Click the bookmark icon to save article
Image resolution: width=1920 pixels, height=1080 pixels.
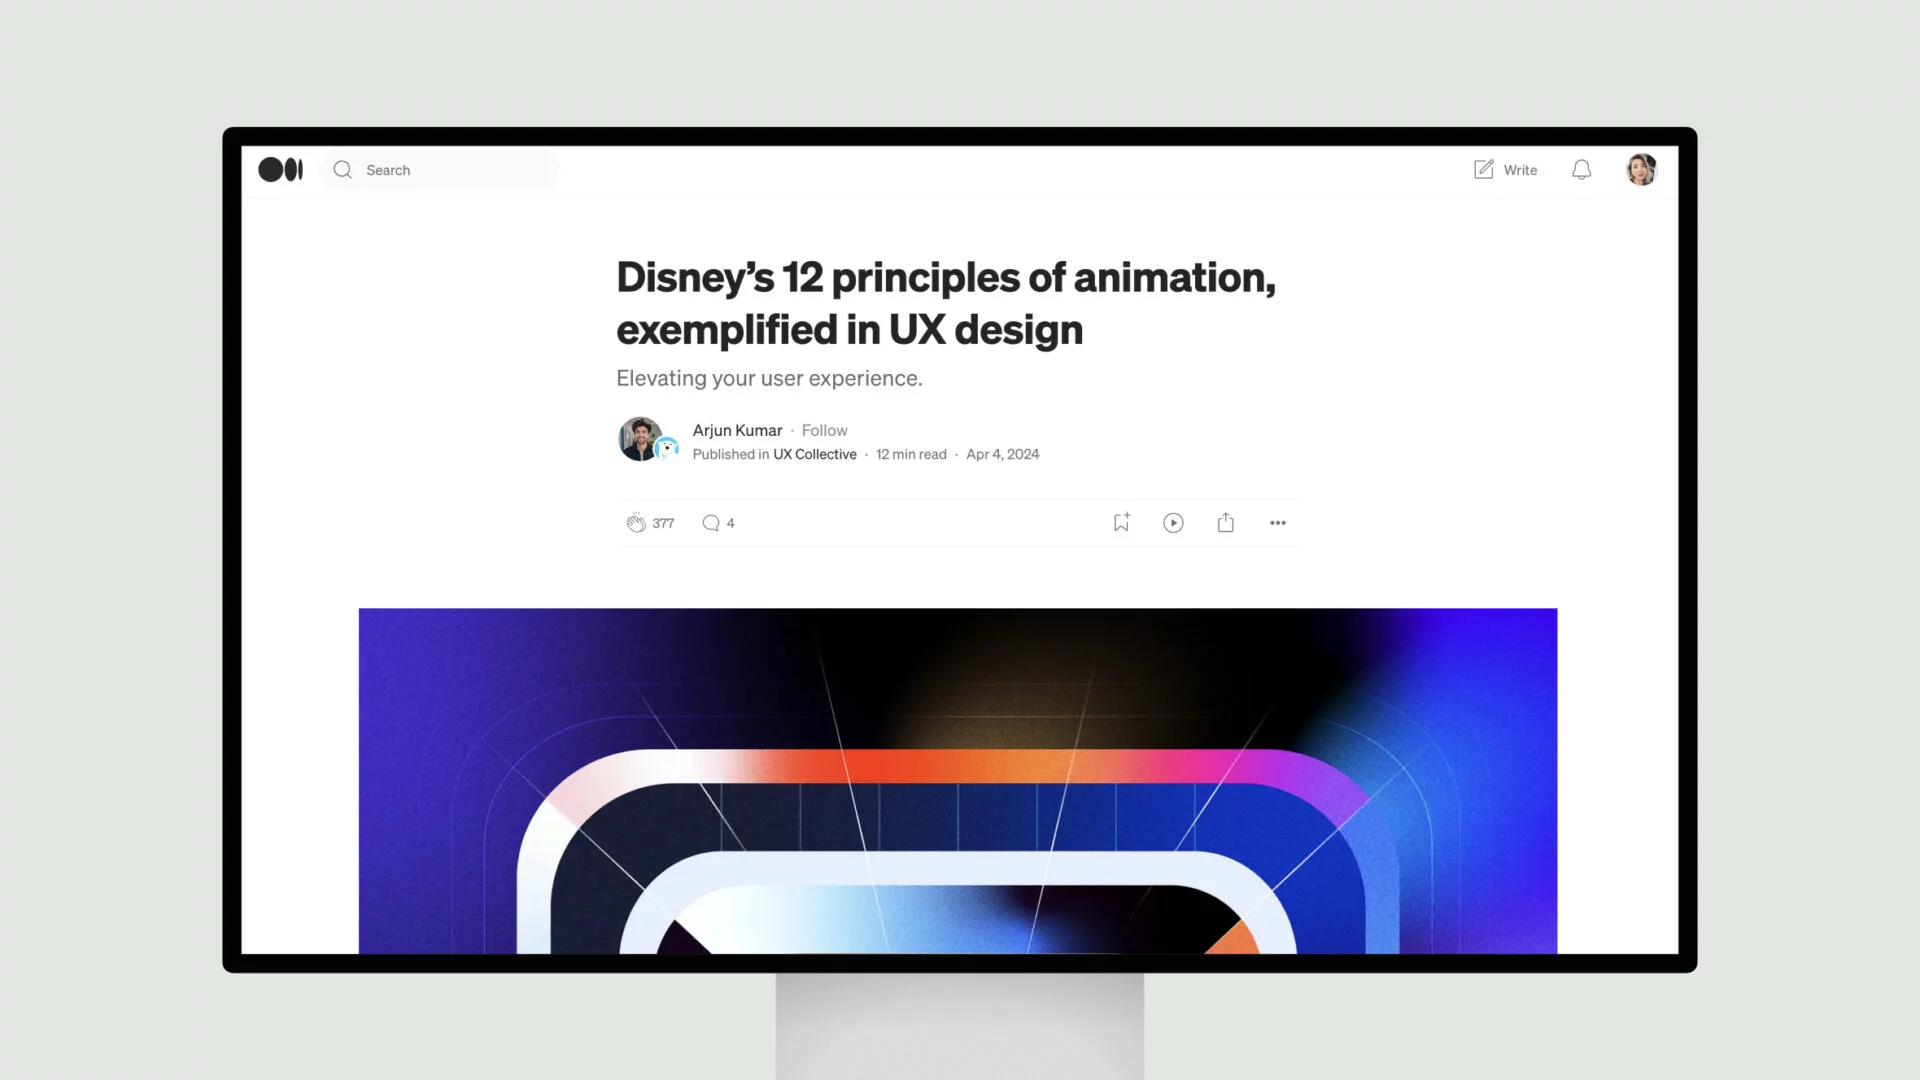coord(1121,522)
